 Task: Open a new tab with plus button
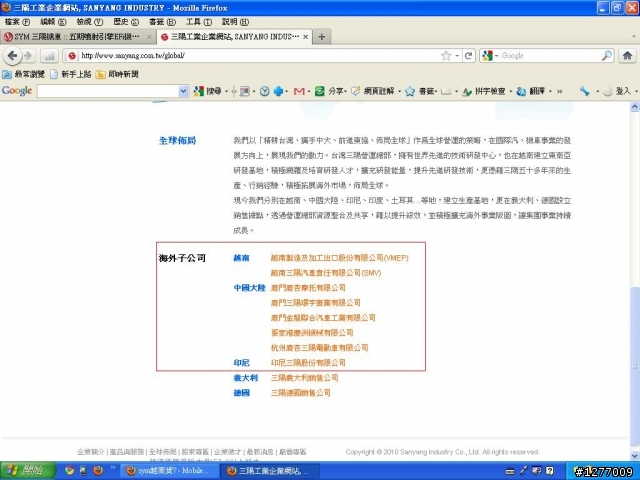[x=322, y=37]
